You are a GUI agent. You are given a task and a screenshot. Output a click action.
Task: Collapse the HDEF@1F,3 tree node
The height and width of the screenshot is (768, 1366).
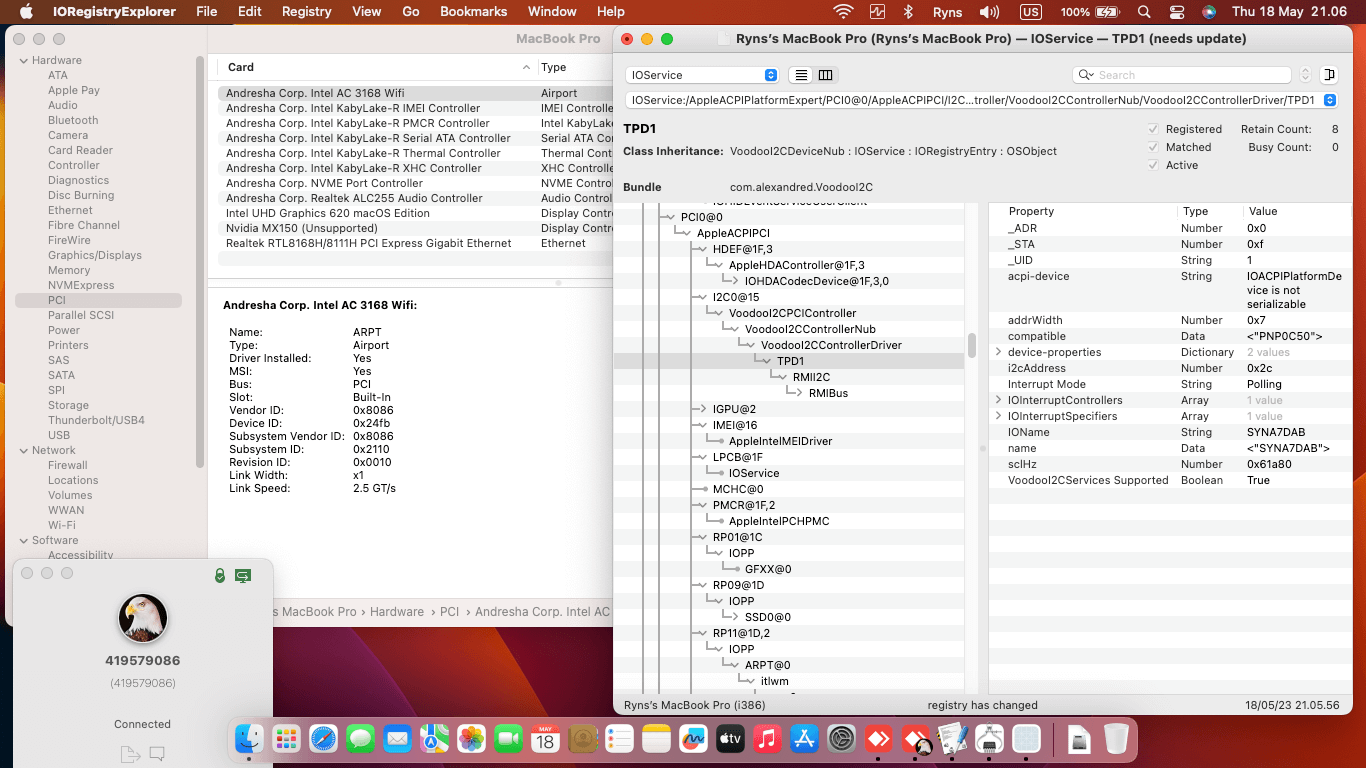[x=702, y=249]
